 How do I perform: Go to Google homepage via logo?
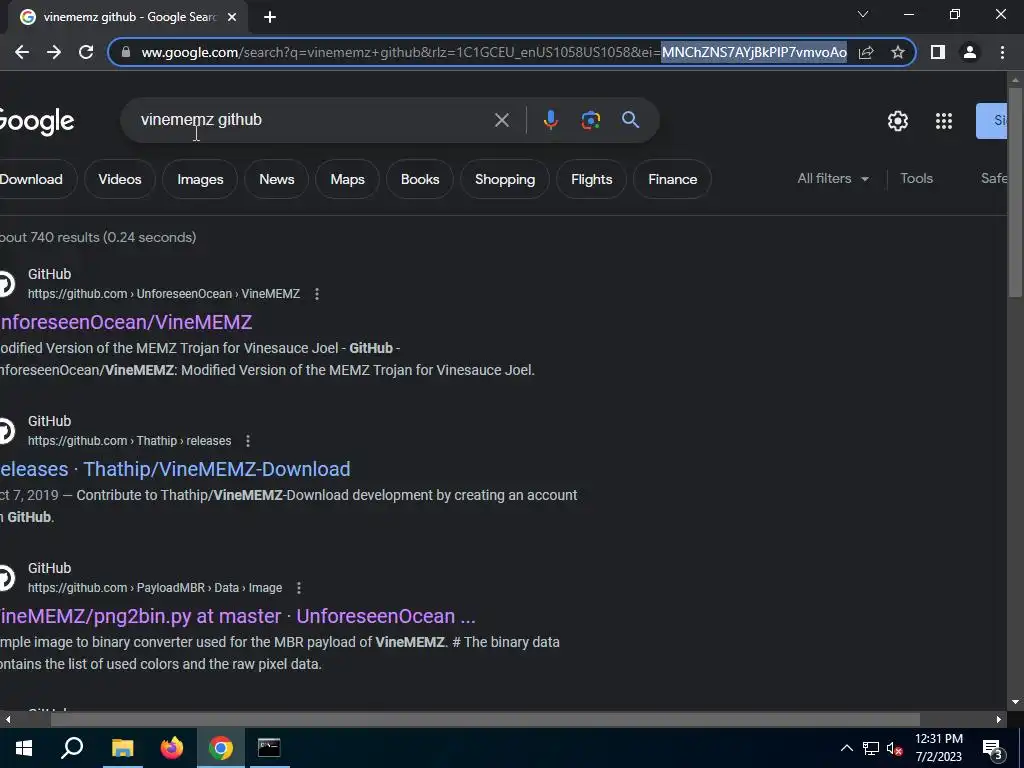click(x=37, y=121)
